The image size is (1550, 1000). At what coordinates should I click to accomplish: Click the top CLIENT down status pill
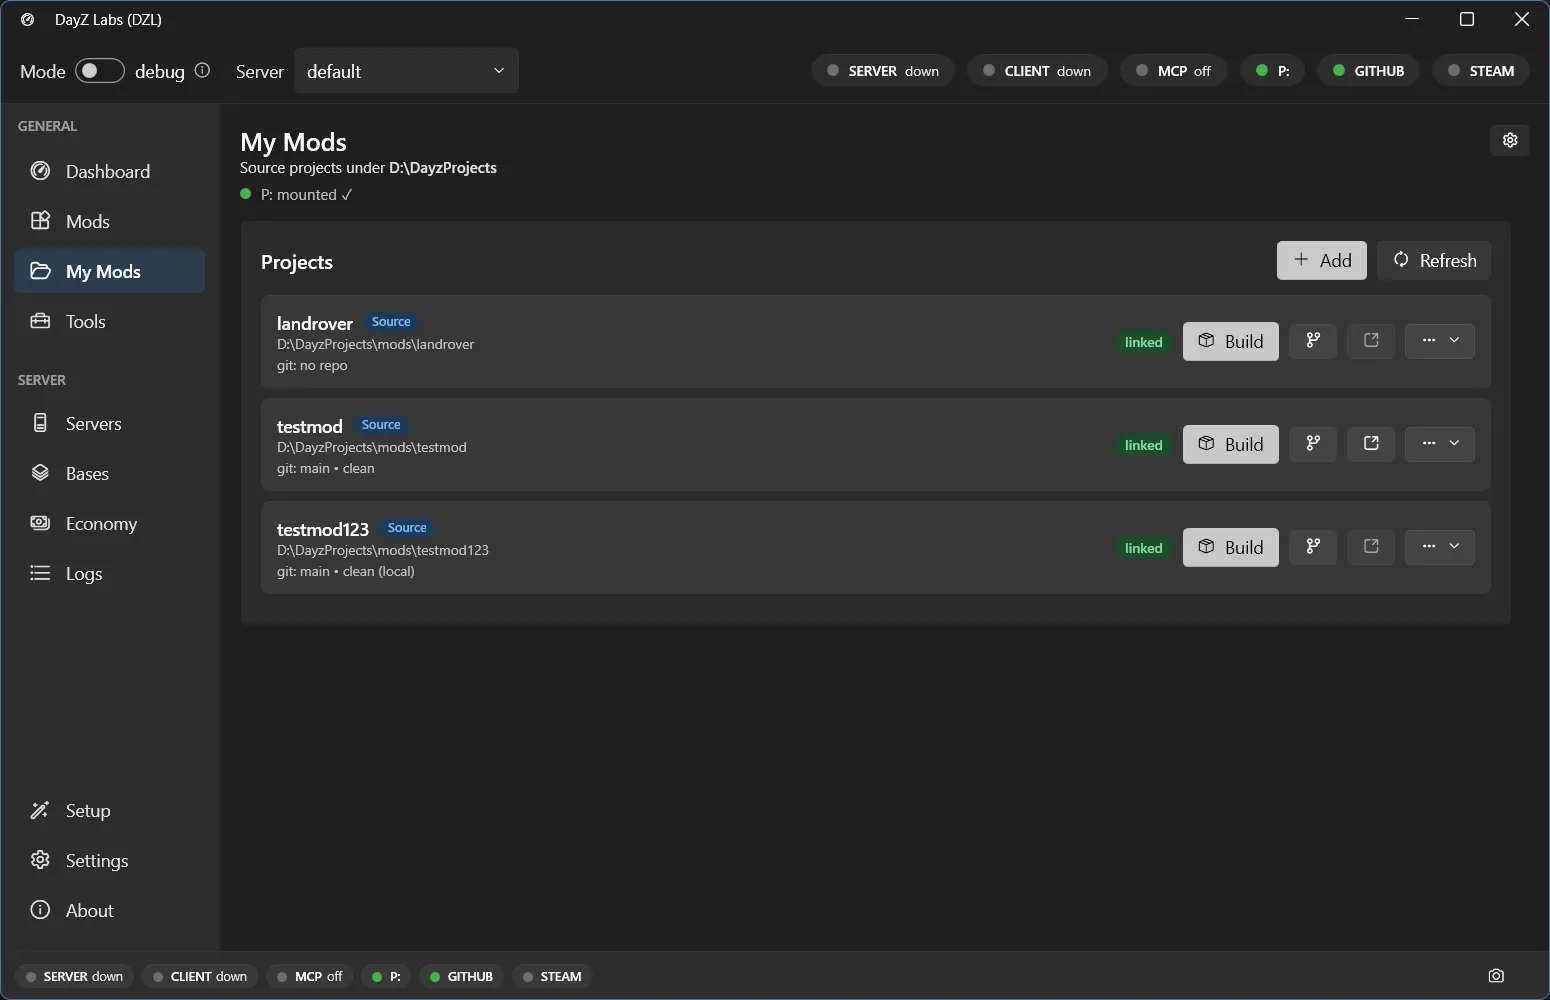pyautogui.click(x=1037, y=71)
